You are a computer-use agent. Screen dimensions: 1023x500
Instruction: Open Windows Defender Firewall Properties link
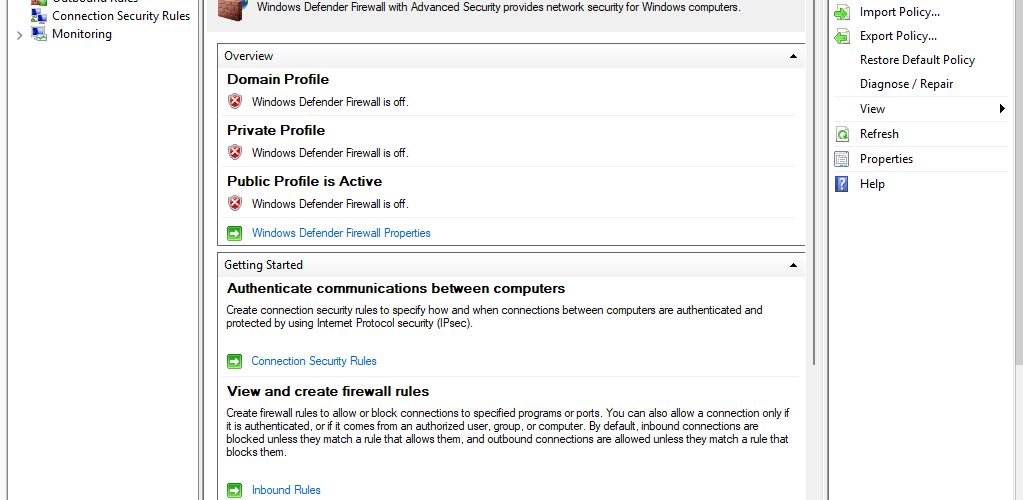point(341,233)
